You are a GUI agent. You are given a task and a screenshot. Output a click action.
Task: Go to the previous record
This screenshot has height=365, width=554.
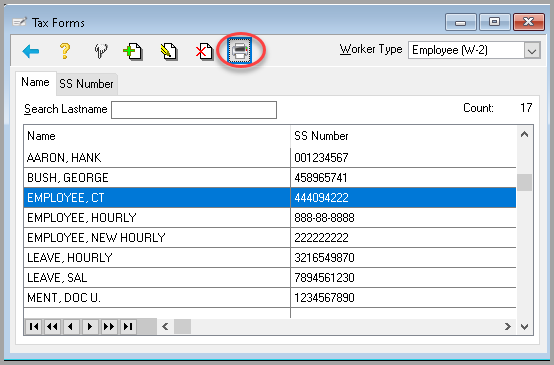71,326
